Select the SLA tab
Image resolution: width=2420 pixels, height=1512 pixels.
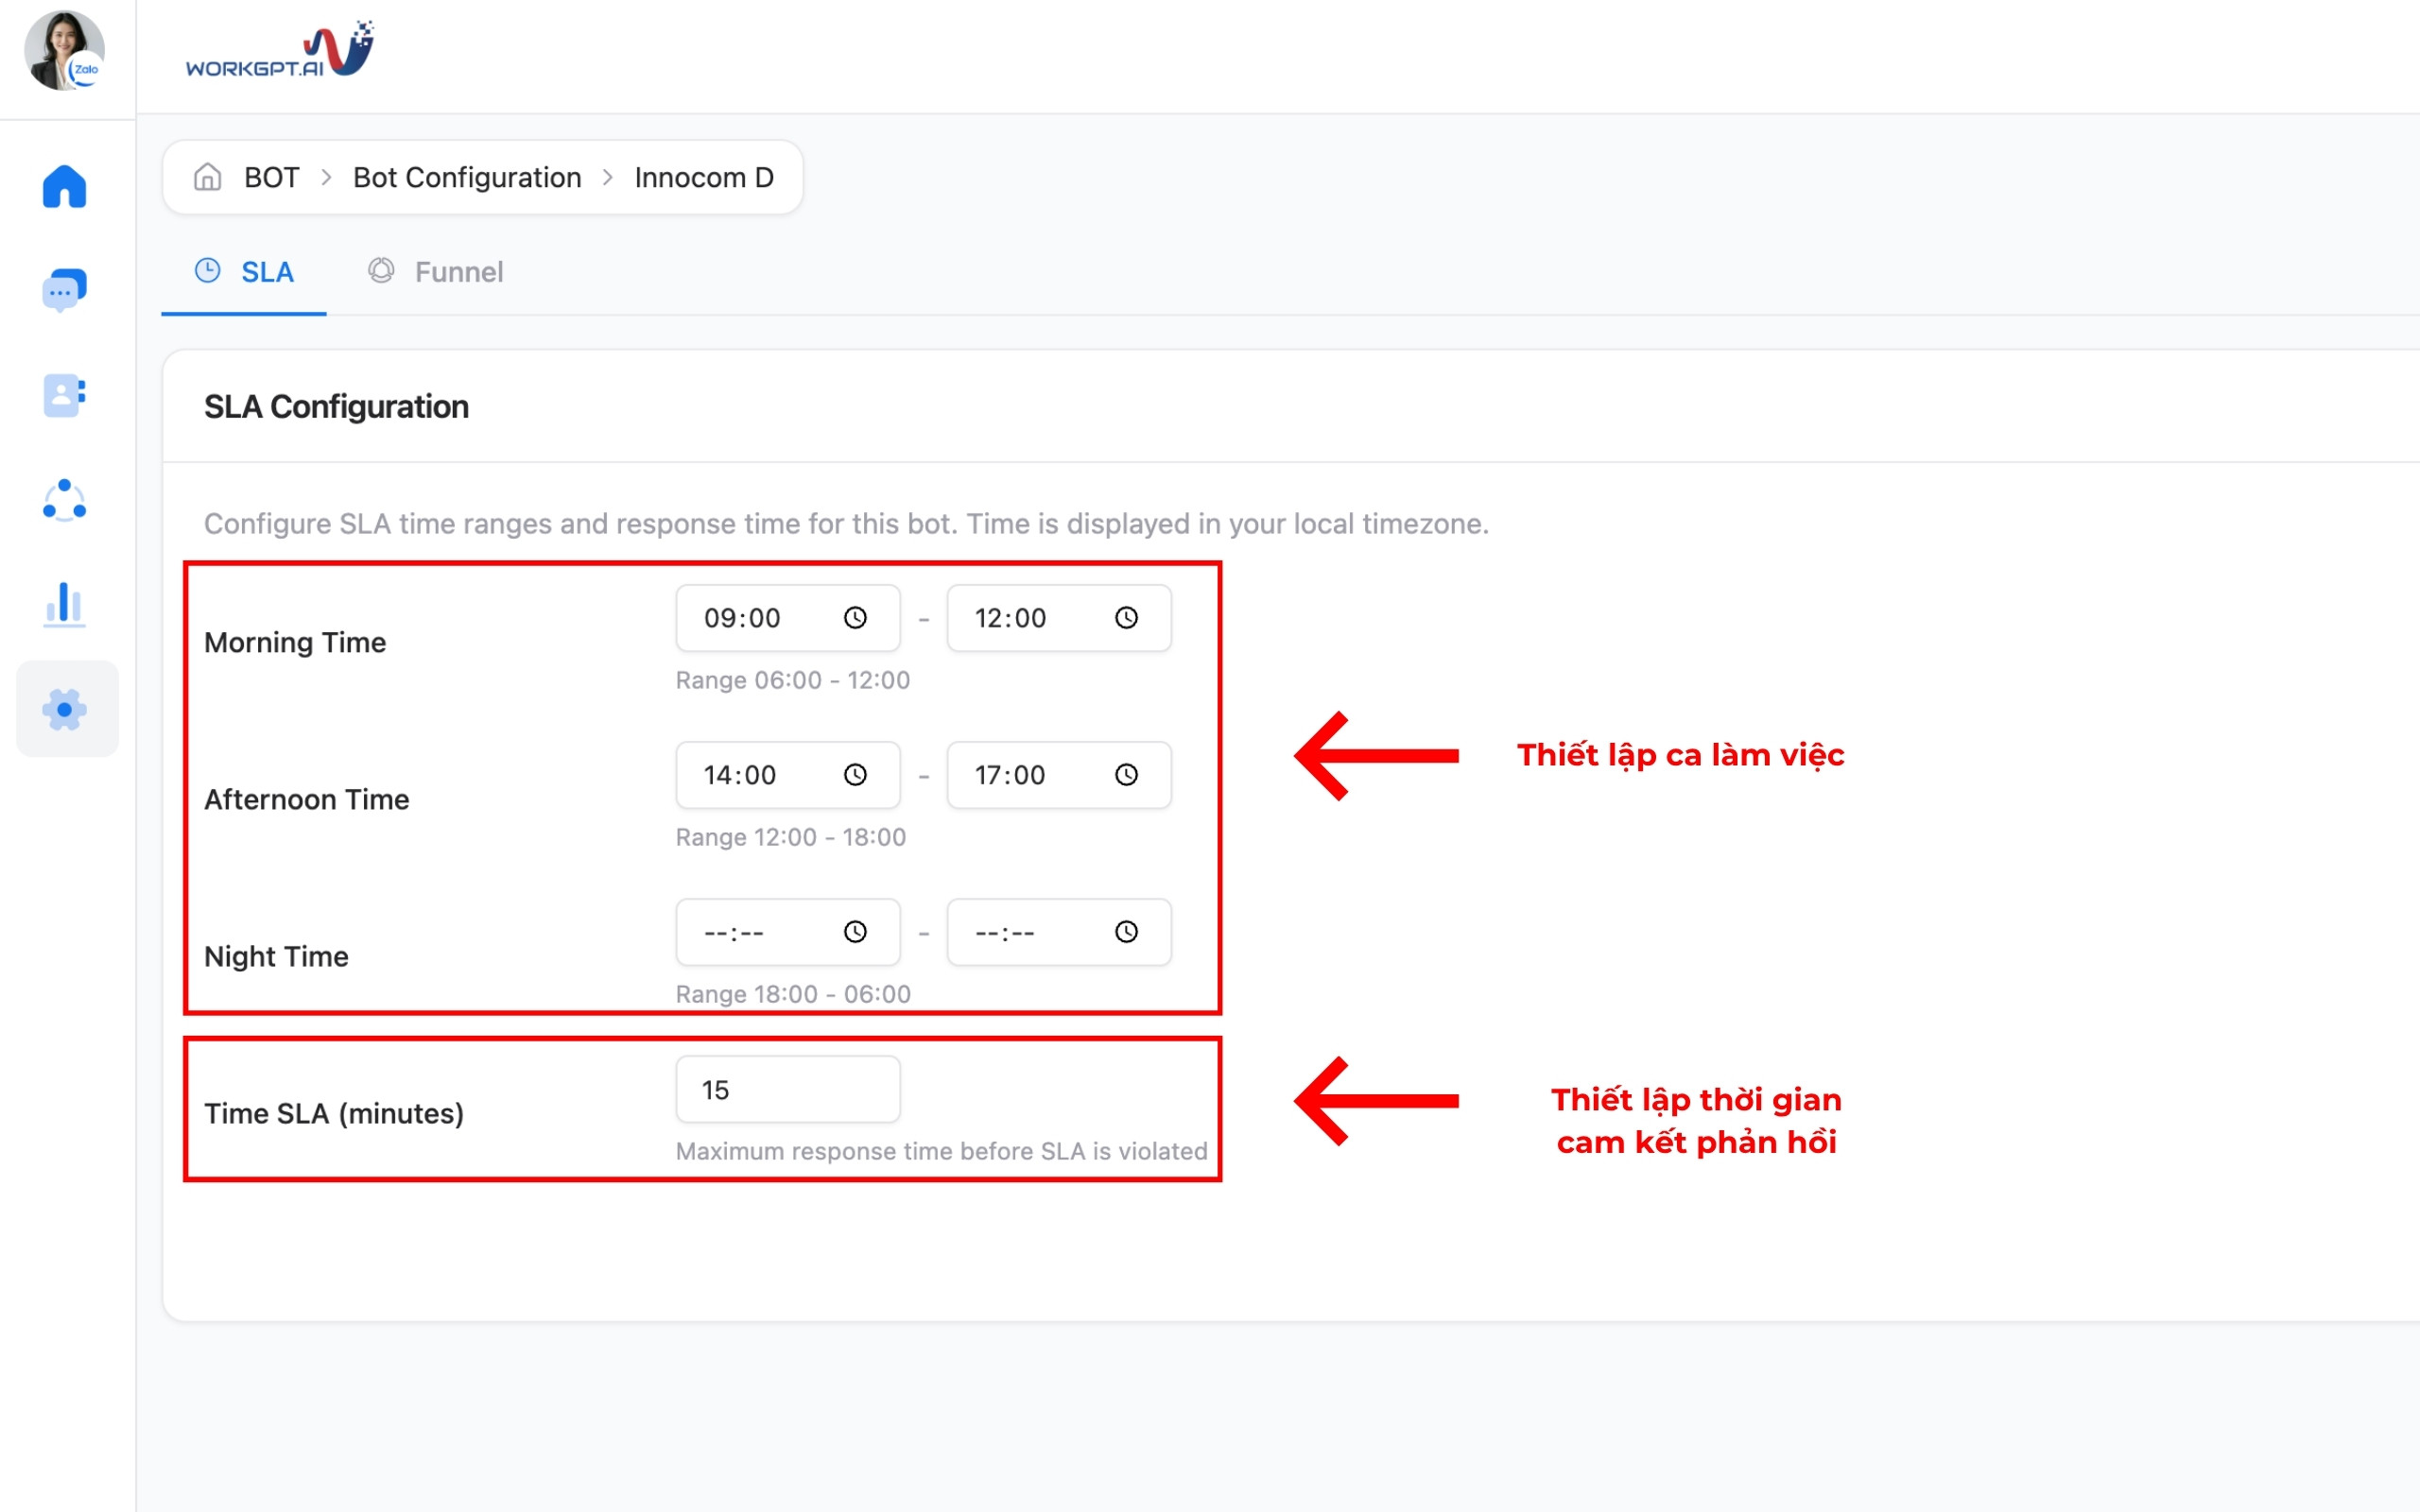pos(245,272)
